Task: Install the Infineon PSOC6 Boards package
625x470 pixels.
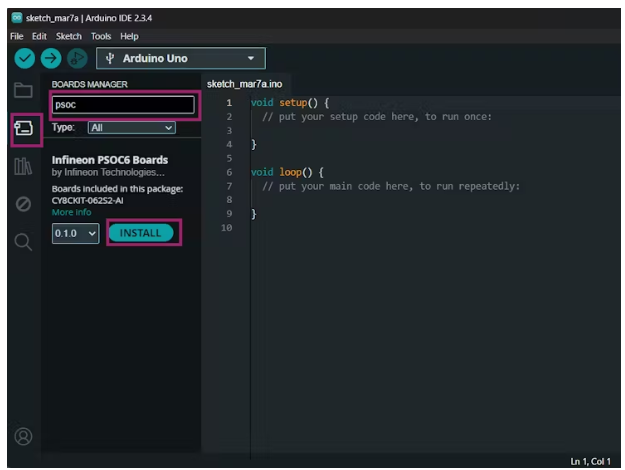Action: 140,233
